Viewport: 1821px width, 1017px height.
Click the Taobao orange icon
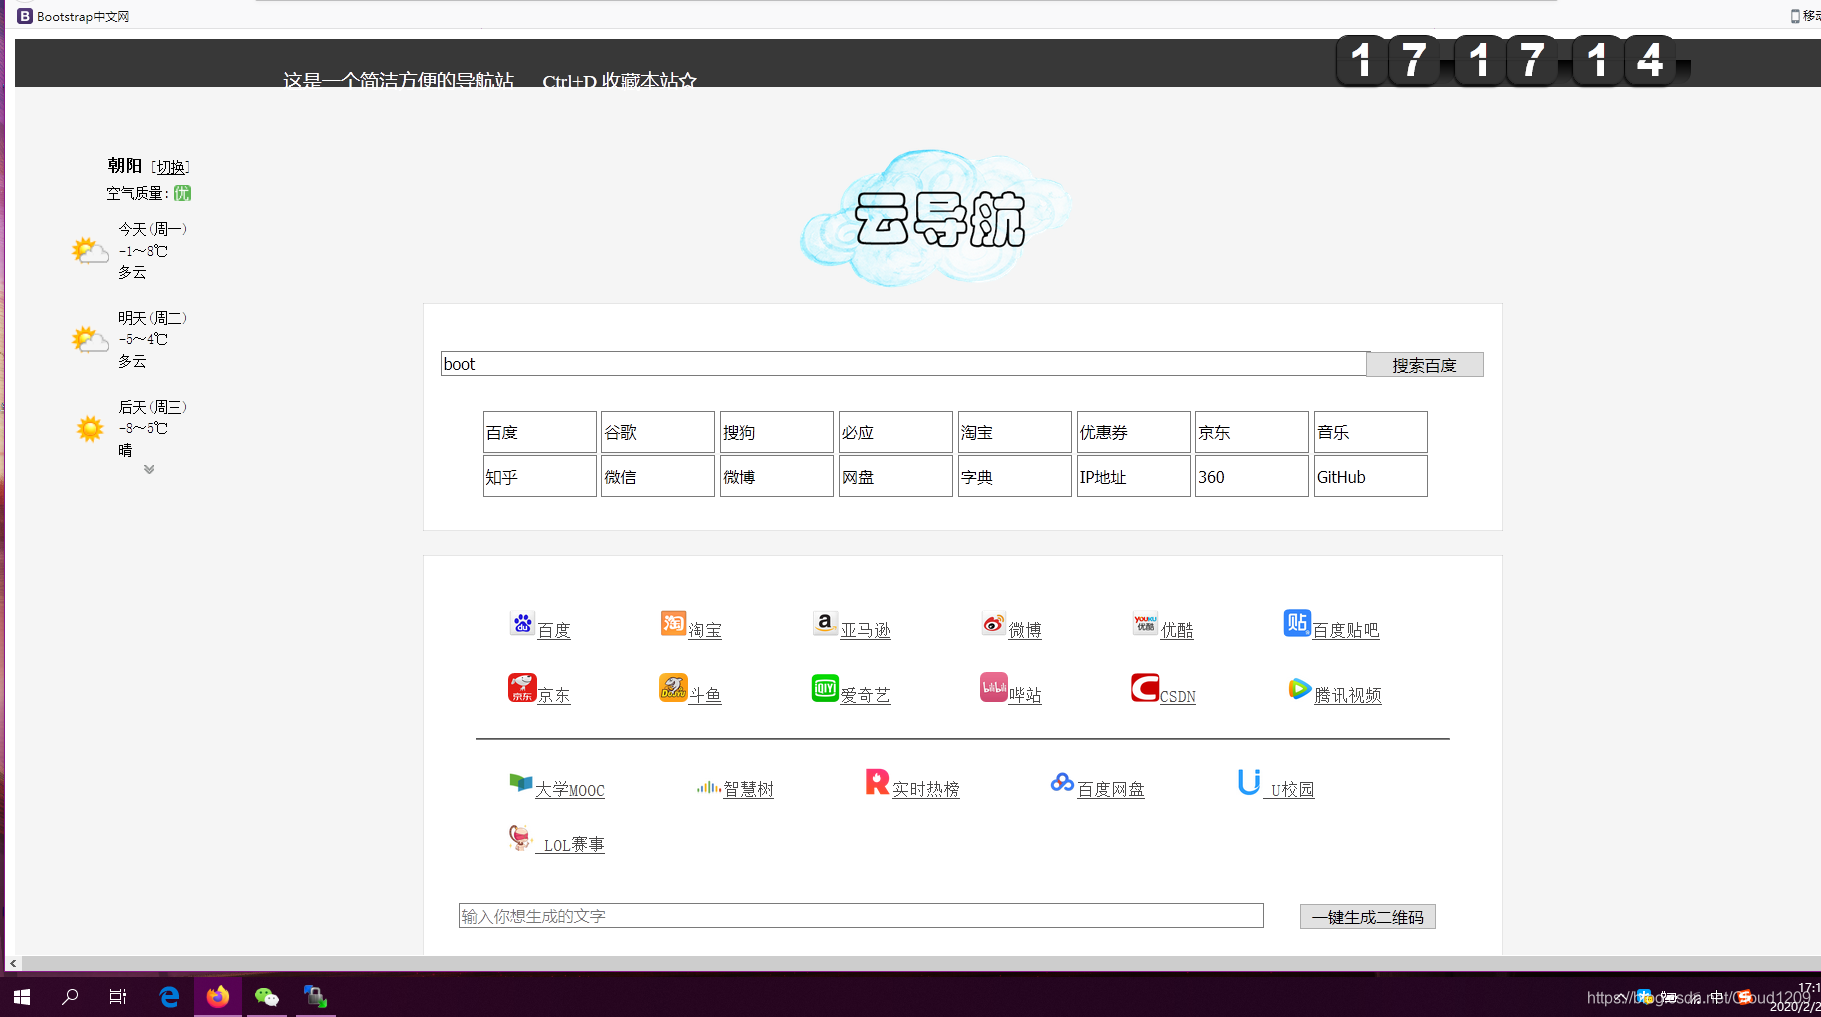(x=673, y=624)
